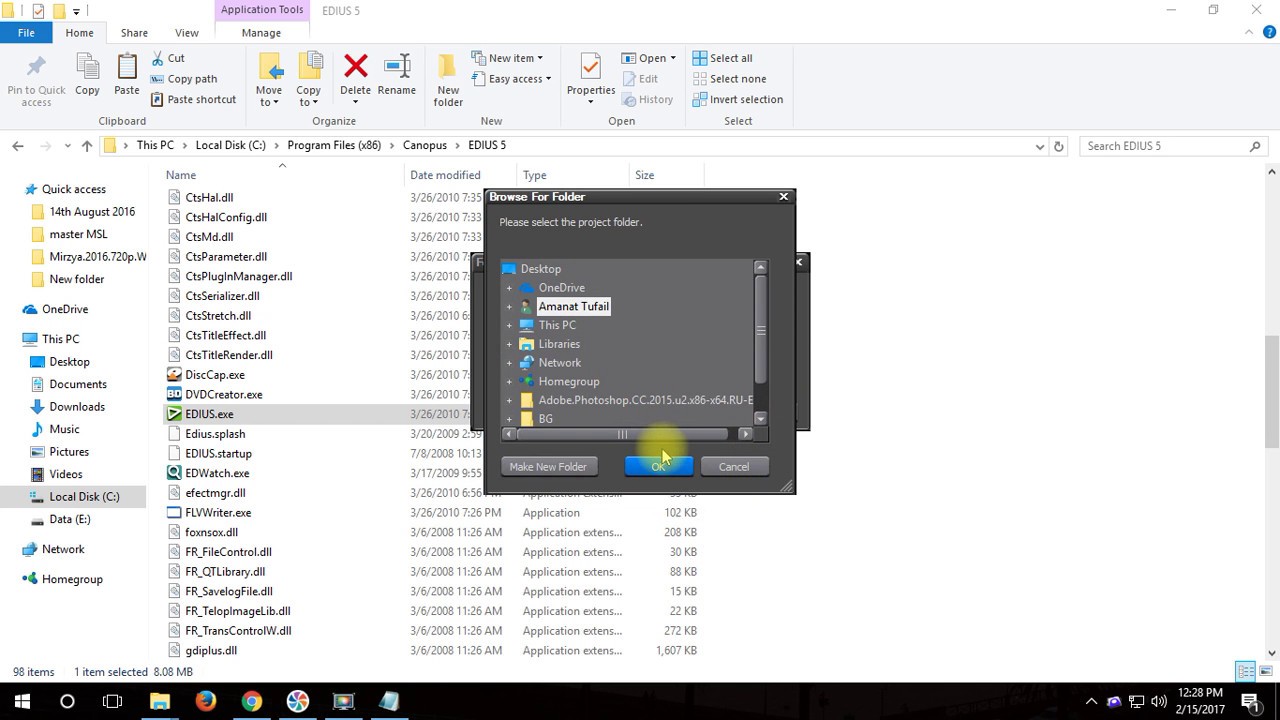Click the Back navigation arrow
Viewport: 1280px width, 720px height.
point(18,146)
